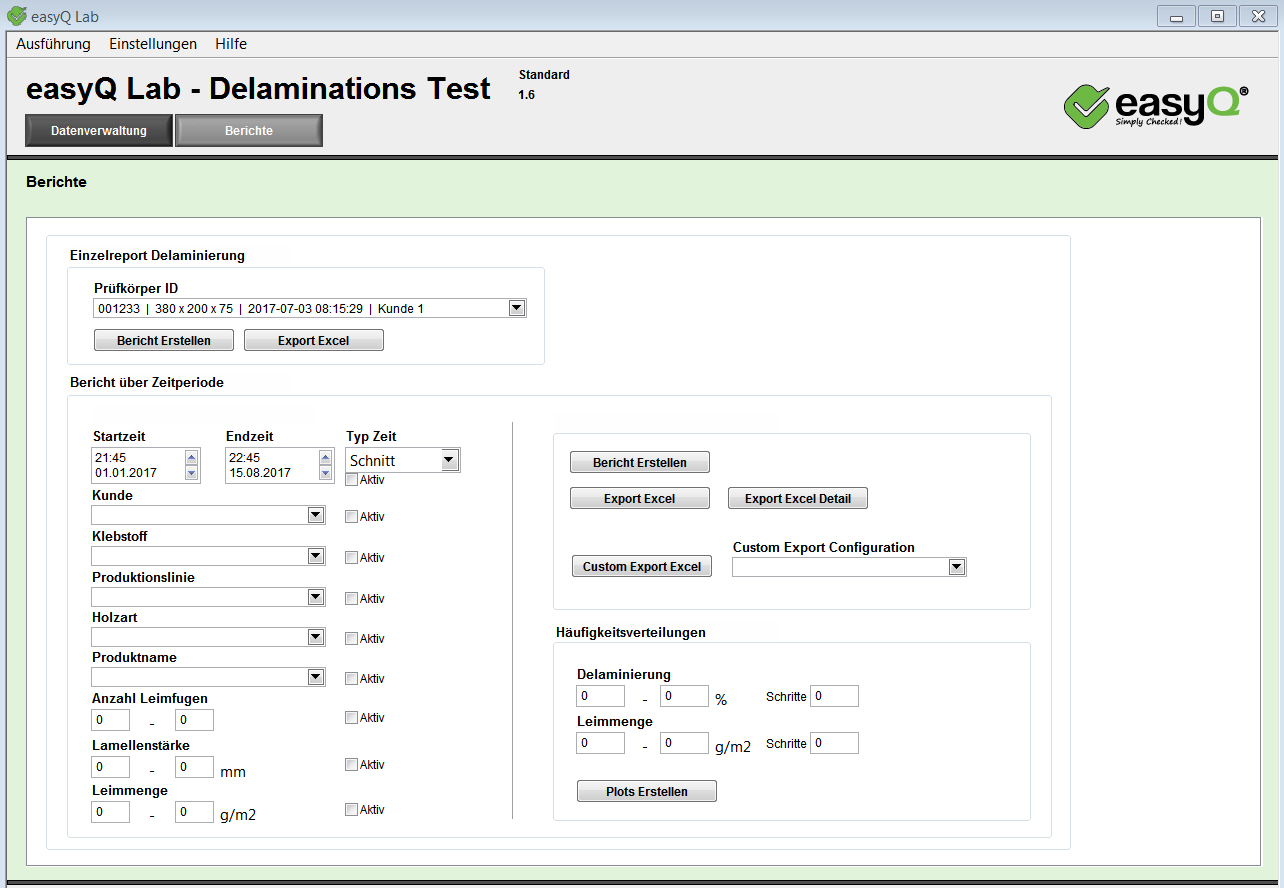Toggle the Aktiv checkbox for Klebstoff
This screenshot has width=1284, height=888.
click(351, 558)
